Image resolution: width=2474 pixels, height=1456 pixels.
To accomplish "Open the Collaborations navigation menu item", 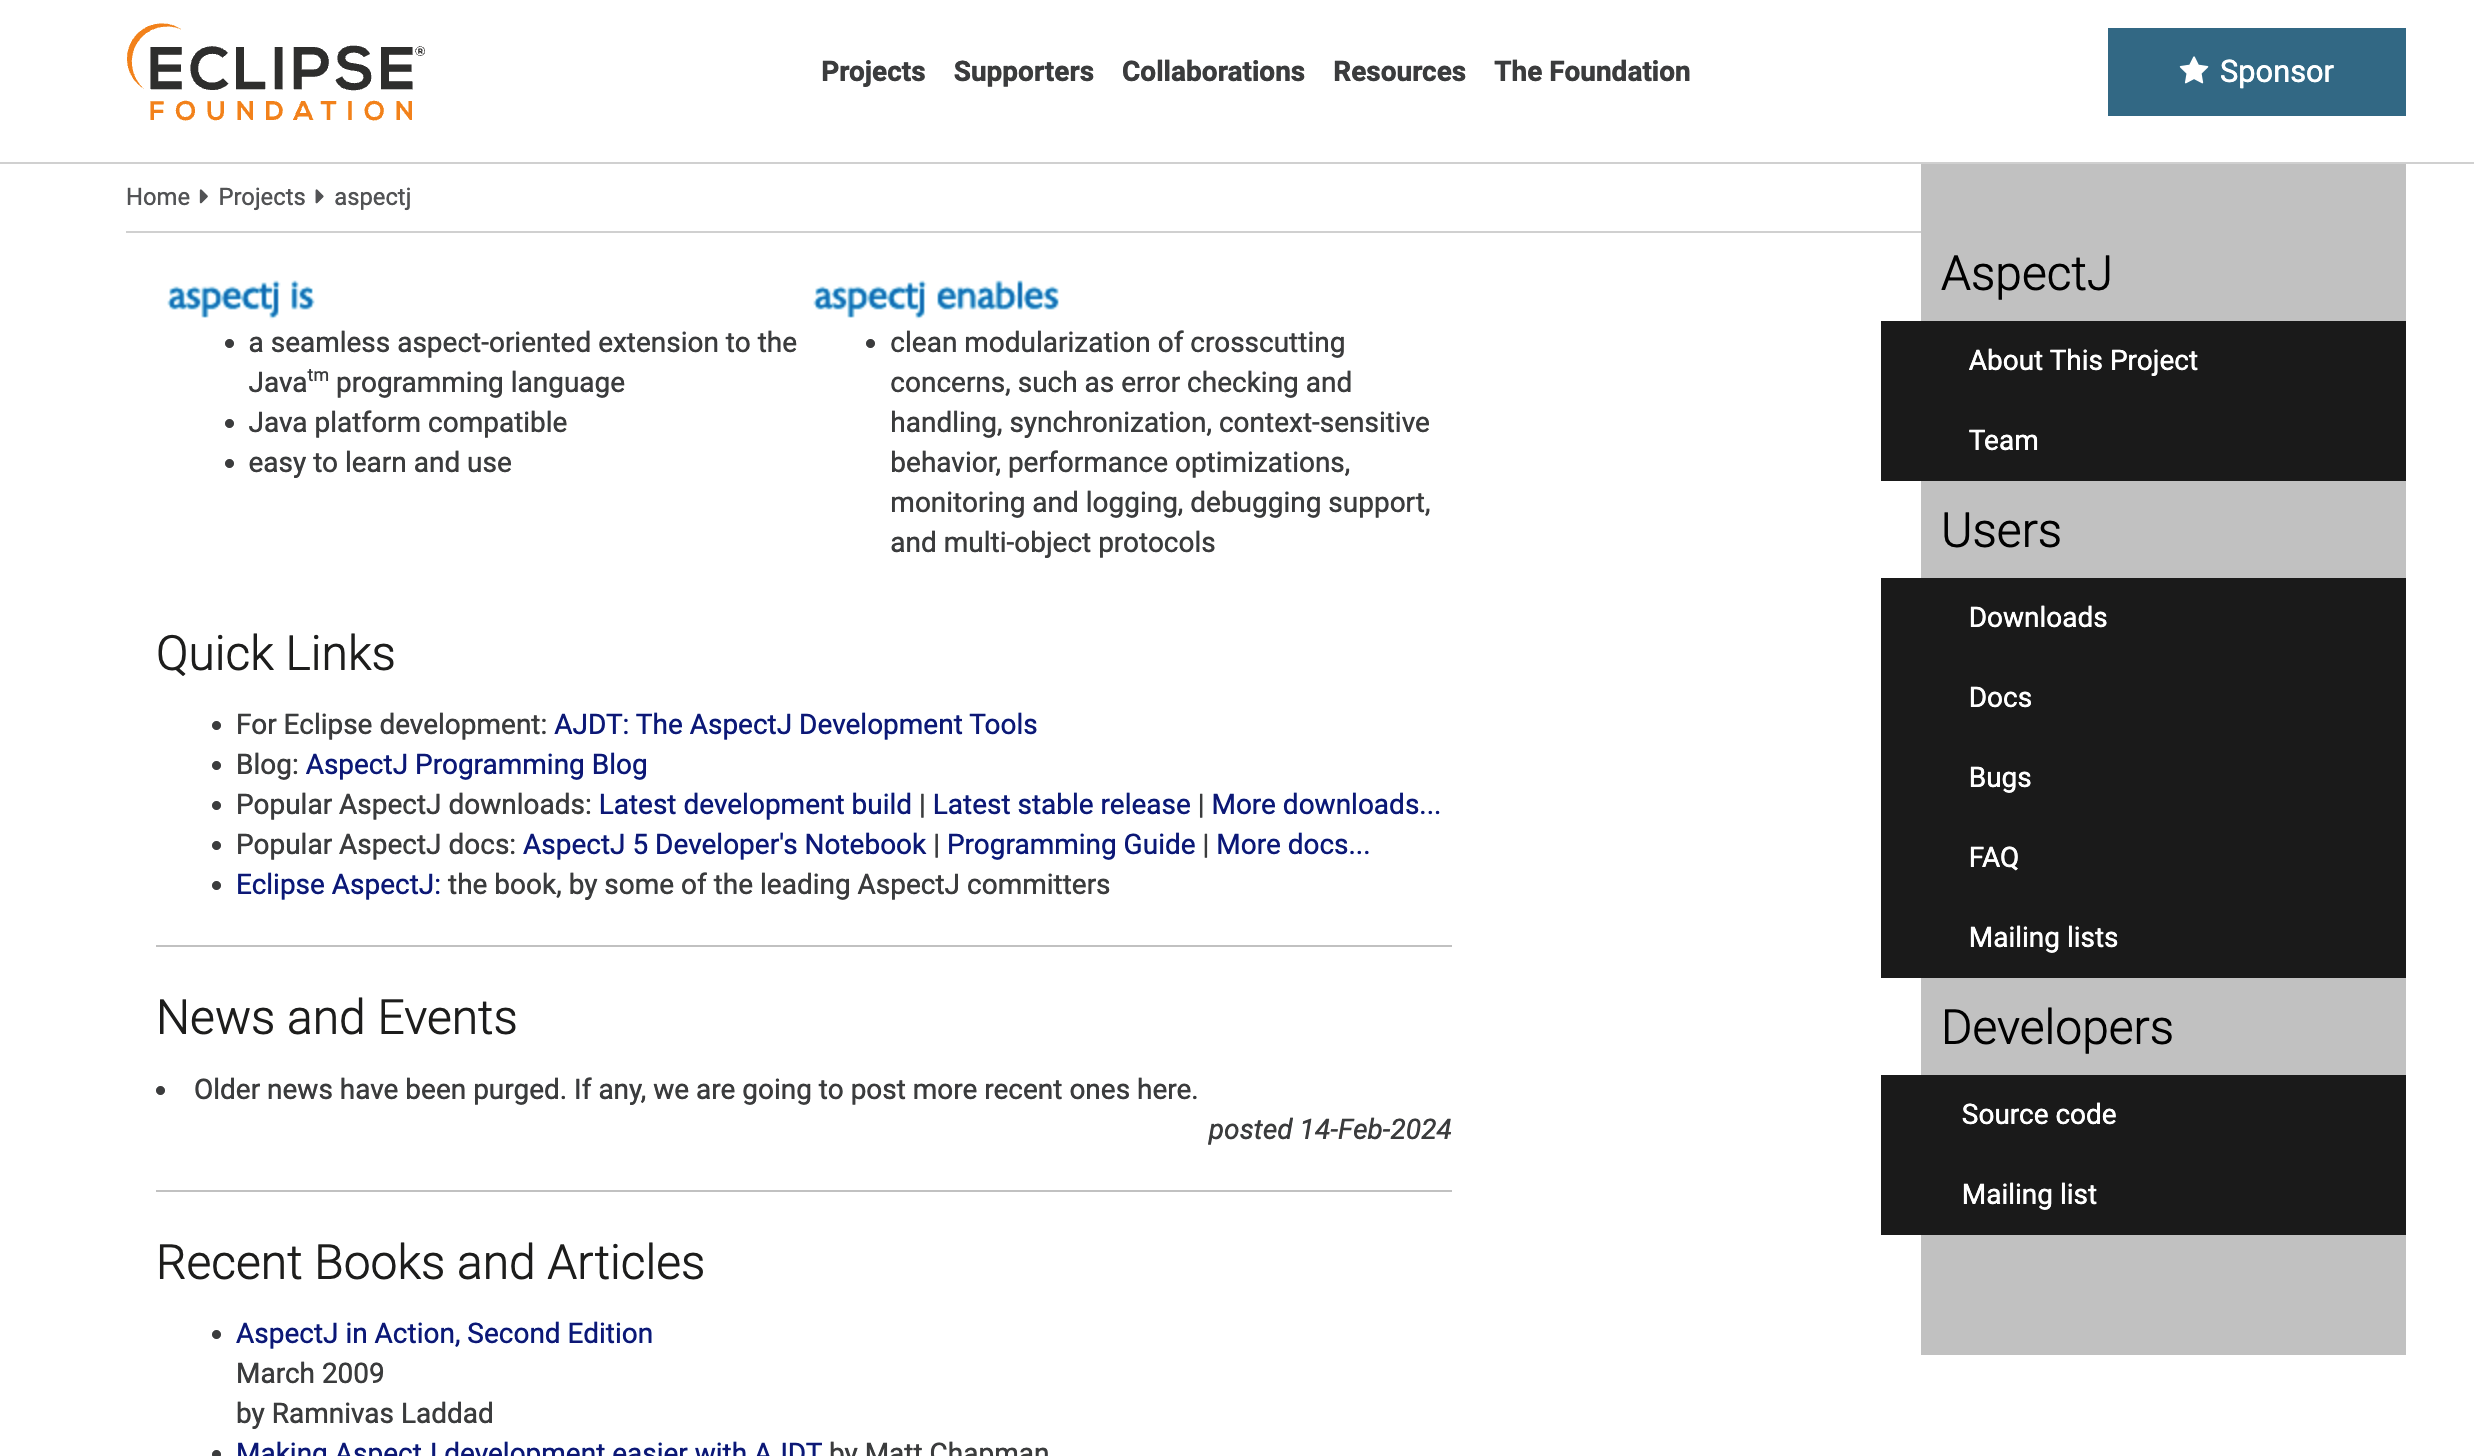I will point(1213,71).
